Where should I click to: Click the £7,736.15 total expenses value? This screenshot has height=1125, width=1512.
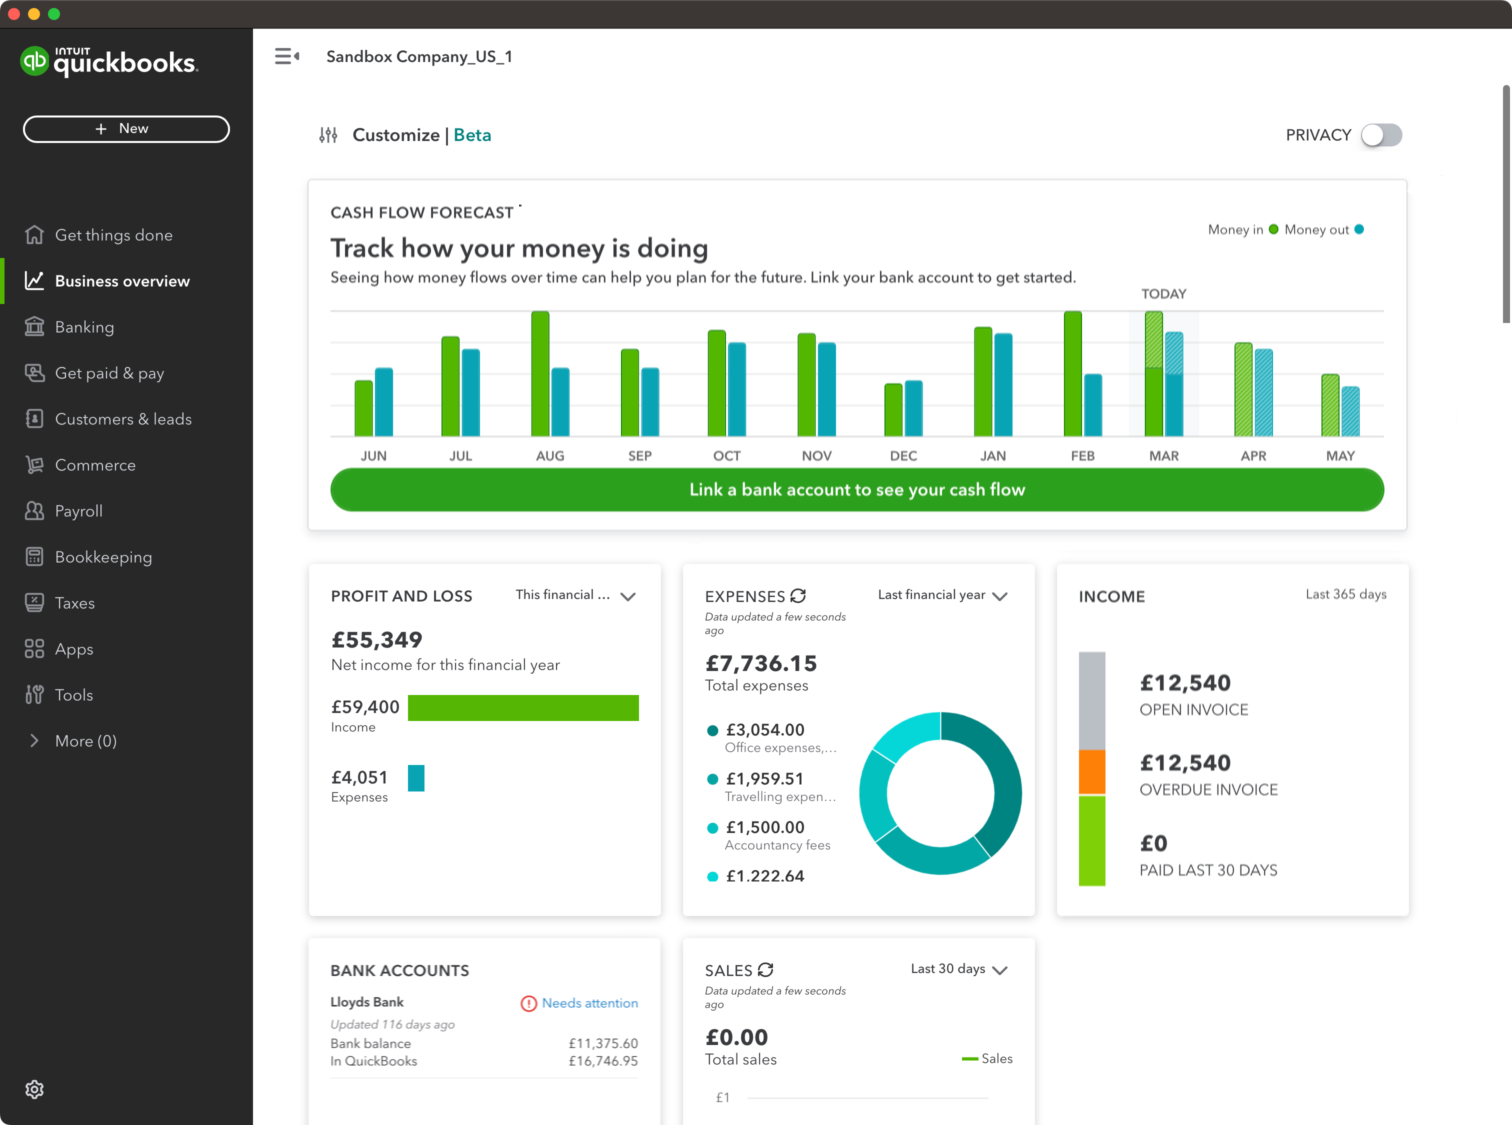pyautogui.click(x=761, y=663)
